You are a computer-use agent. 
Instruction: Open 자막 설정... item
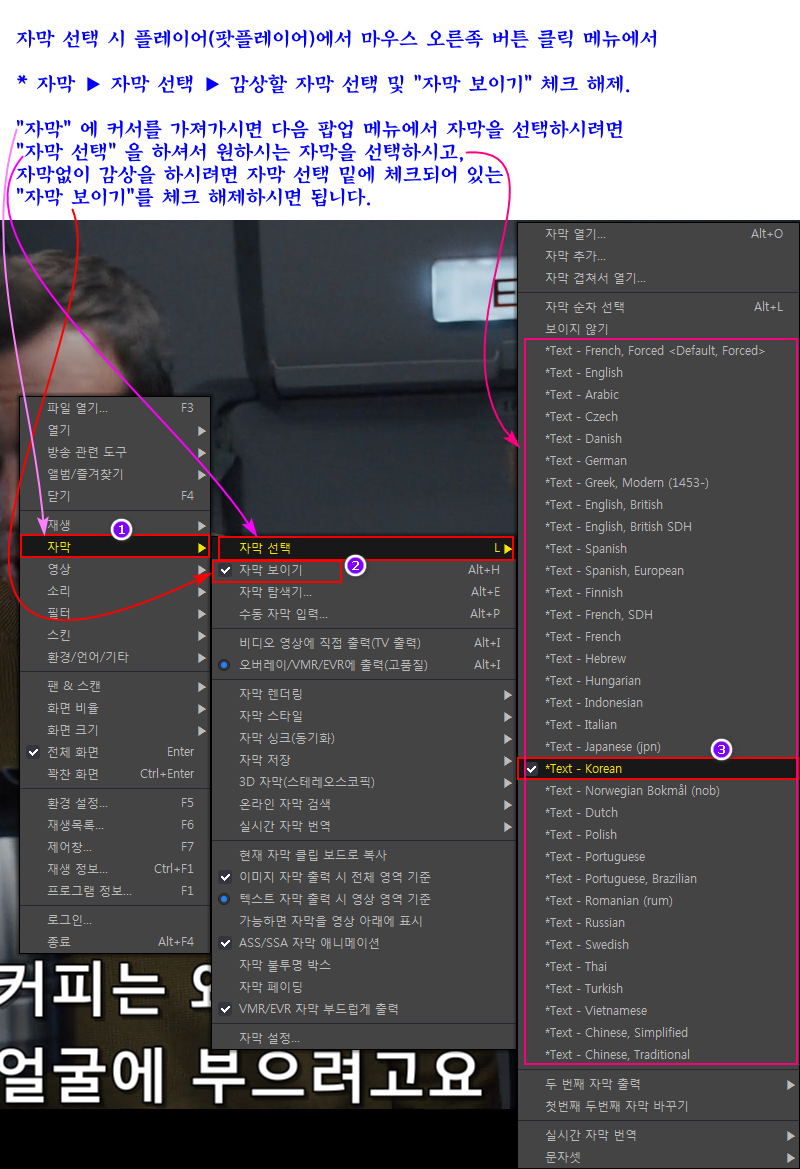(x=364, y=1038)
